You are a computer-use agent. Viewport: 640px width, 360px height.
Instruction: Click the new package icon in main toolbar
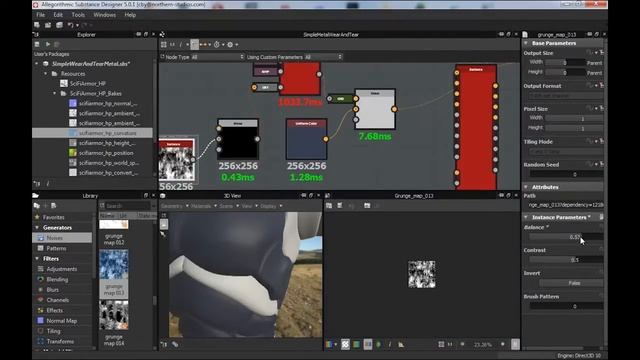click(37, 25)
